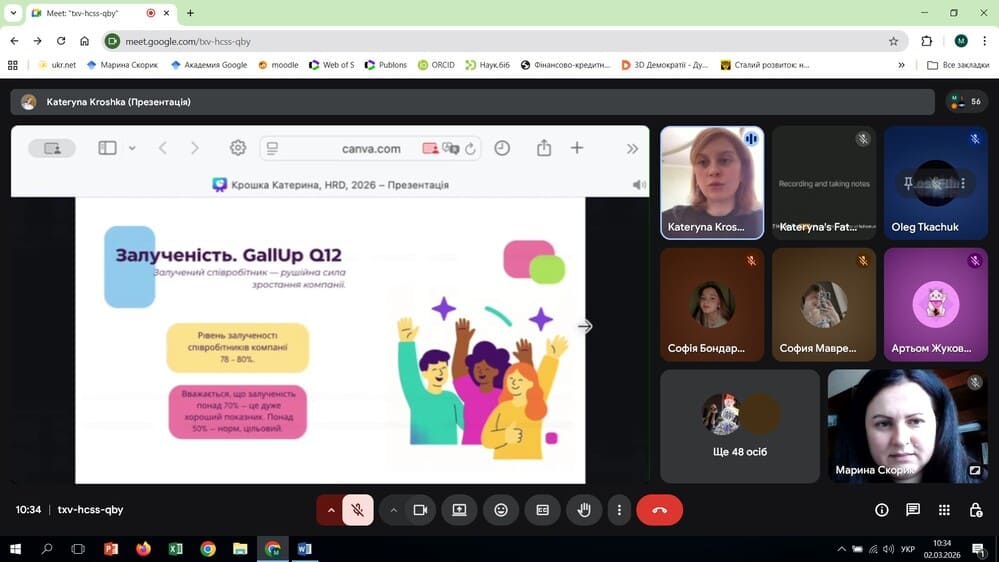Open more options three-dot menu

coord(620,510)
